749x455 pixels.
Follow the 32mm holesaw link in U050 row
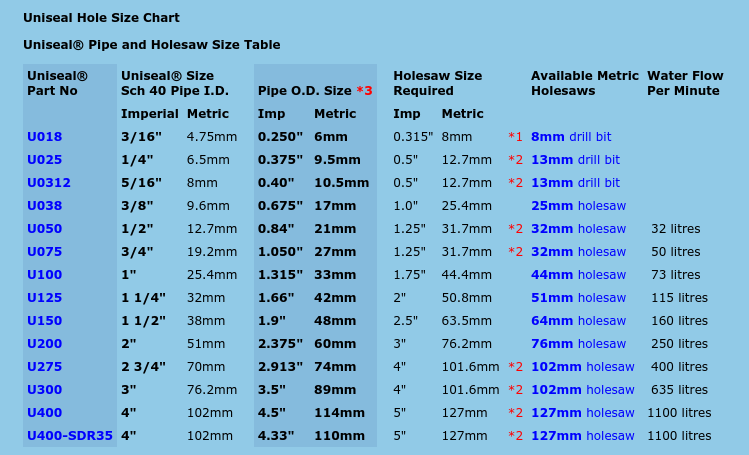[578, 229]
